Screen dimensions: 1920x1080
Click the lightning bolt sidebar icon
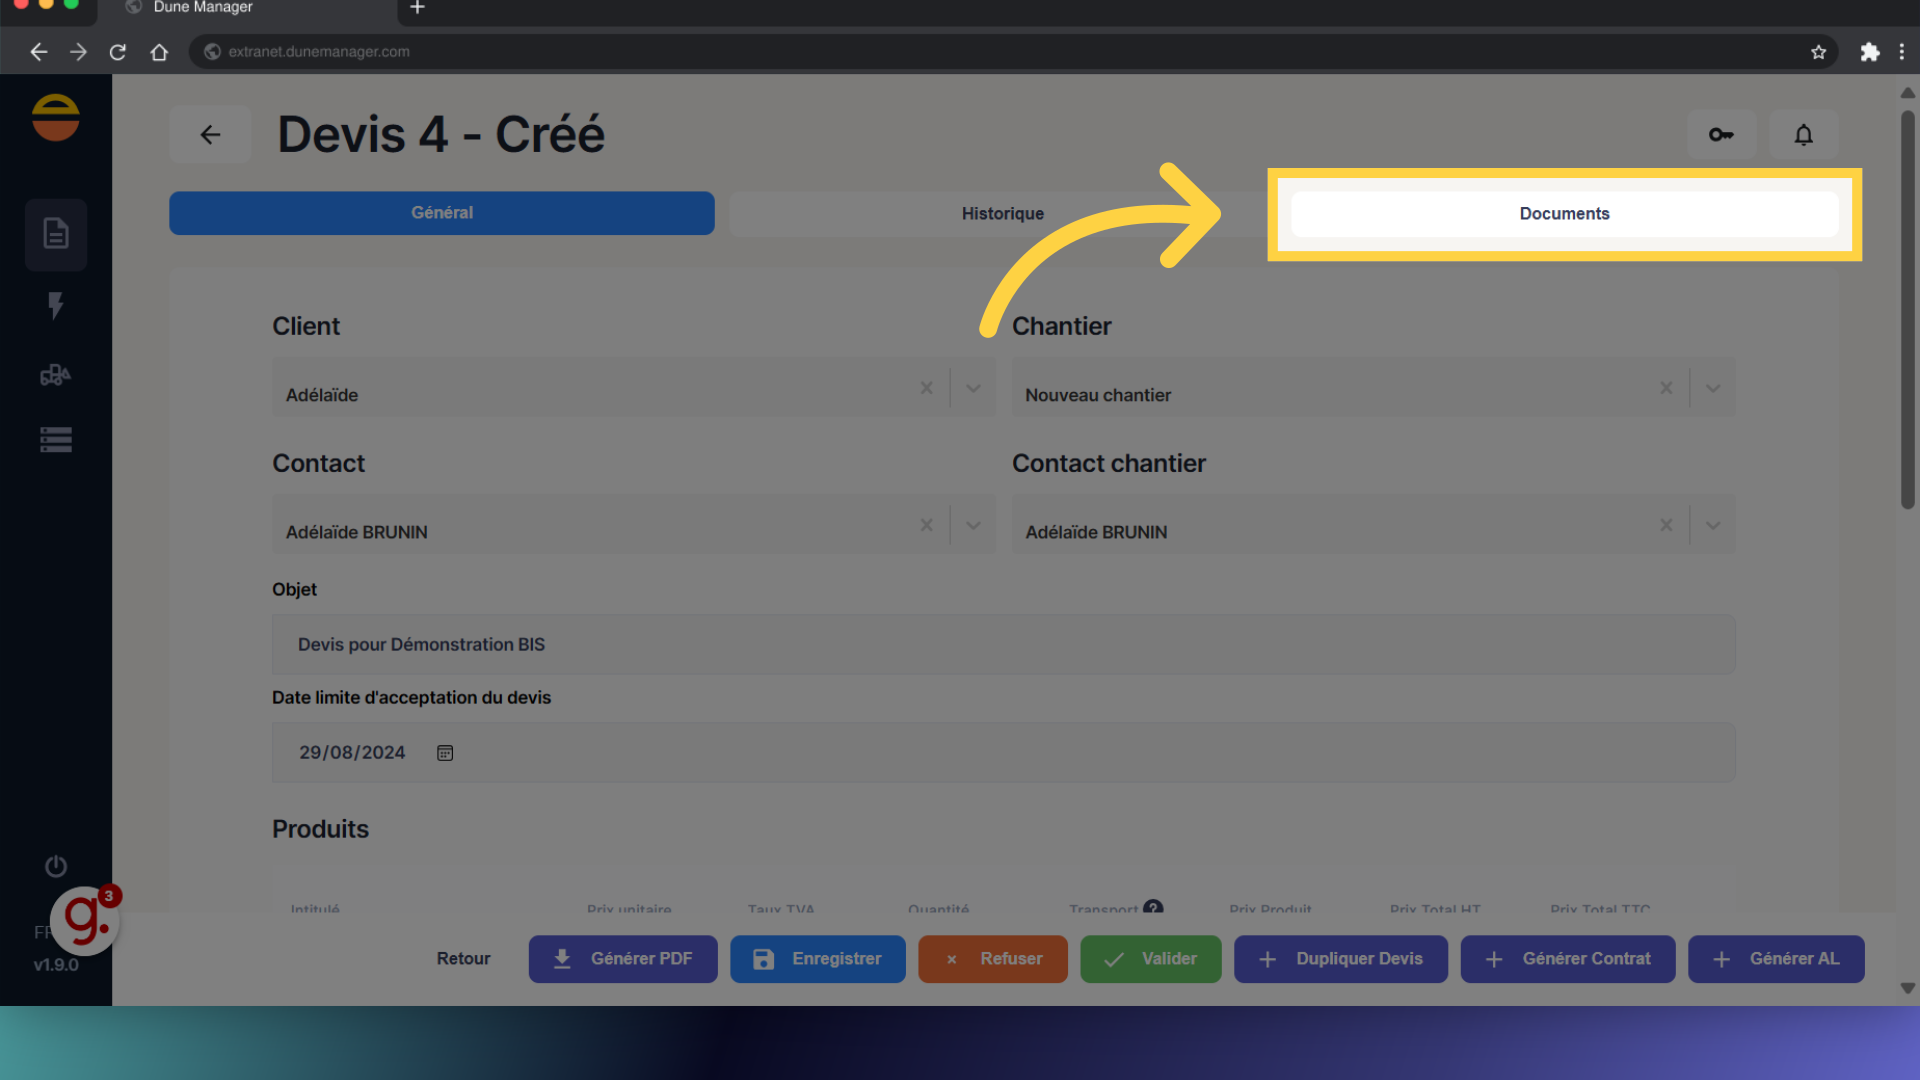point(56,305)
